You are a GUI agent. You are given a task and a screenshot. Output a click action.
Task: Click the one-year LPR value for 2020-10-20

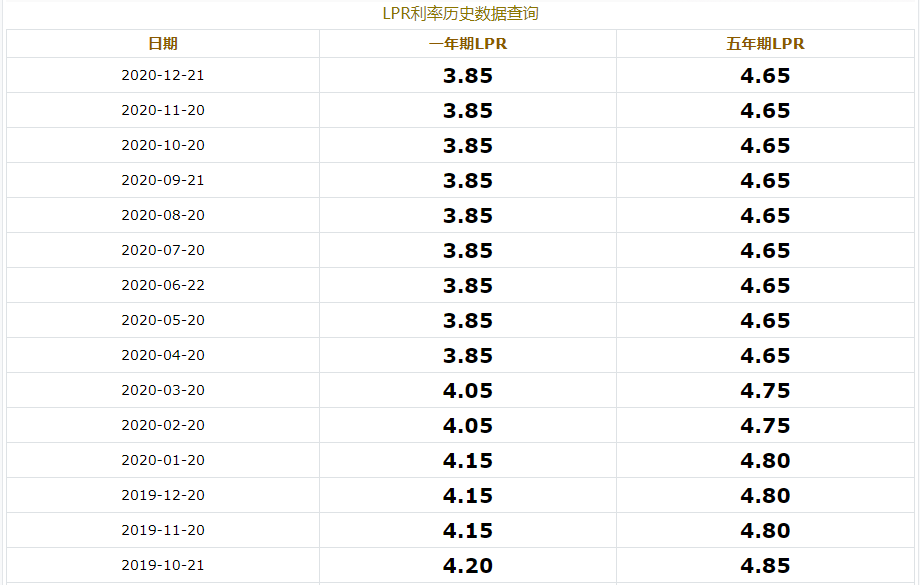coord(468,146)
